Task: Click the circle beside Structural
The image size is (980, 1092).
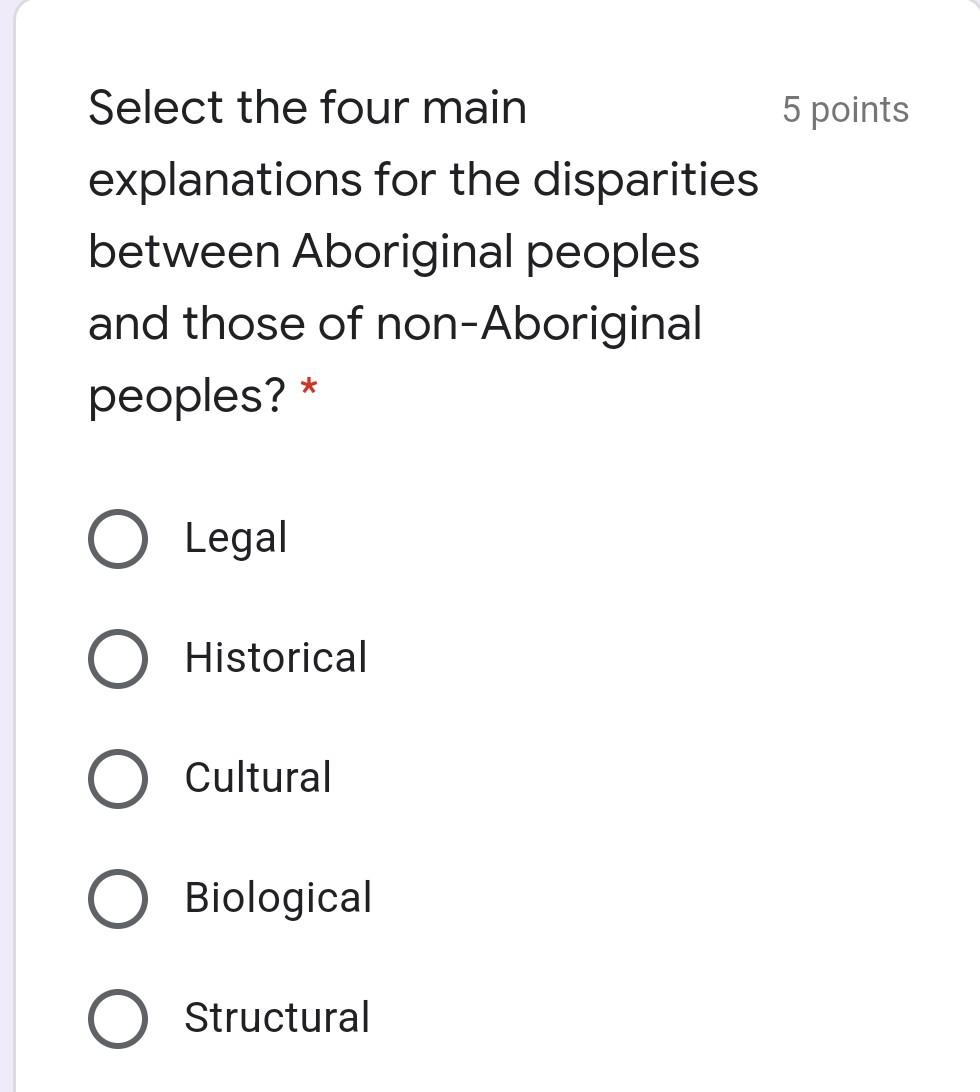Action: (117, 1018)
